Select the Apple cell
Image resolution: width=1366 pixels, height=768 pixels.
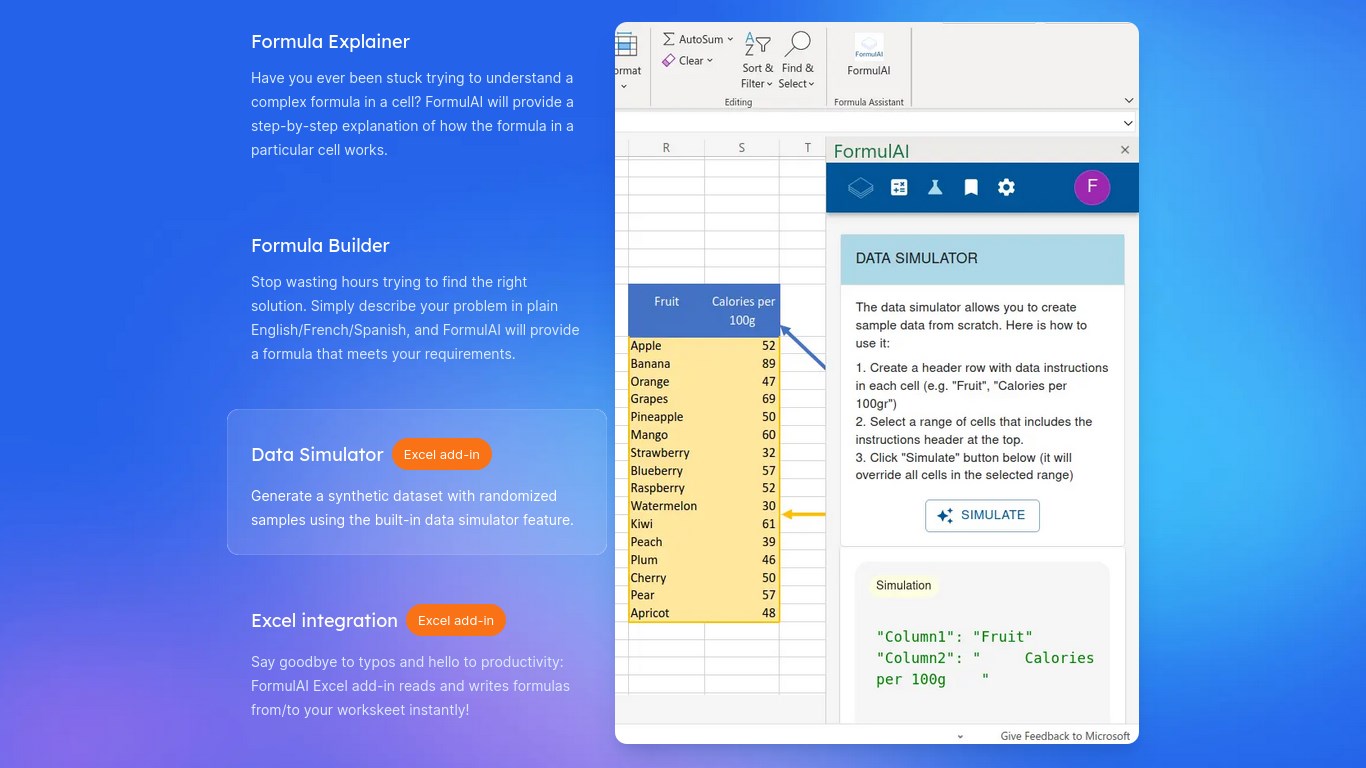click(666, 346)
